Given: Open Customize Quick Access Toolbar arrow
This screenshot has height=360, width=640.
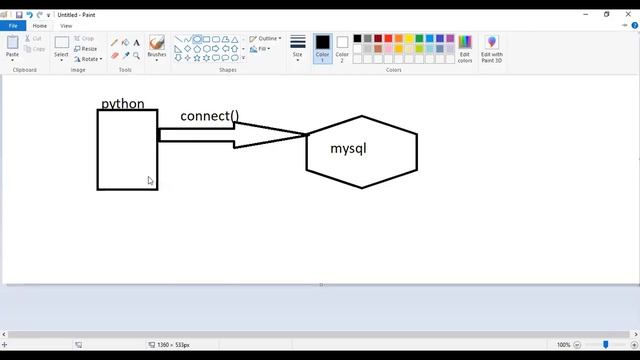Looking at the screenshot, I should (x=48, y=15).
